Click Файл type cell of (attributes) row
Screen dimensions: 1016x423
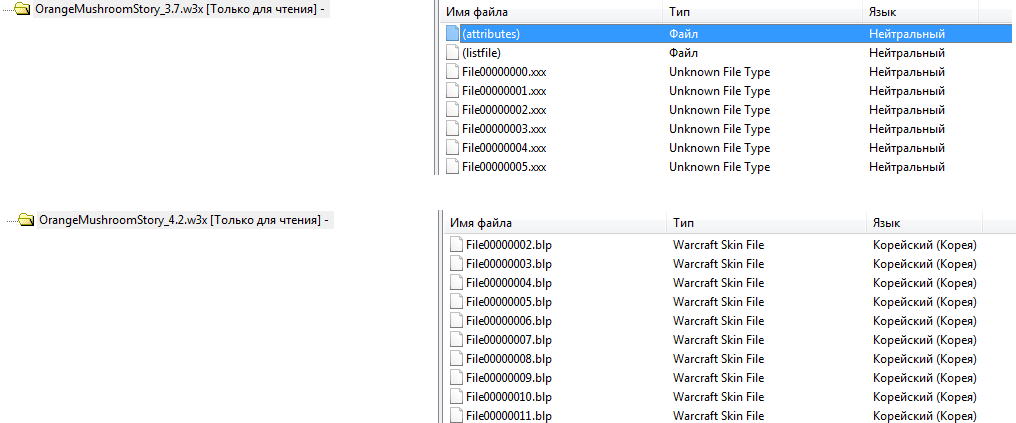(684, 34)
